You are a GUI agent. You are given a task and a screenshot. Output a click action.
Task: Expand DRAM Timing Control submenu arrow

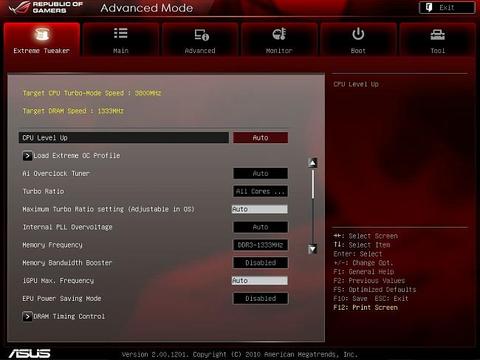(x=27, y=316)
